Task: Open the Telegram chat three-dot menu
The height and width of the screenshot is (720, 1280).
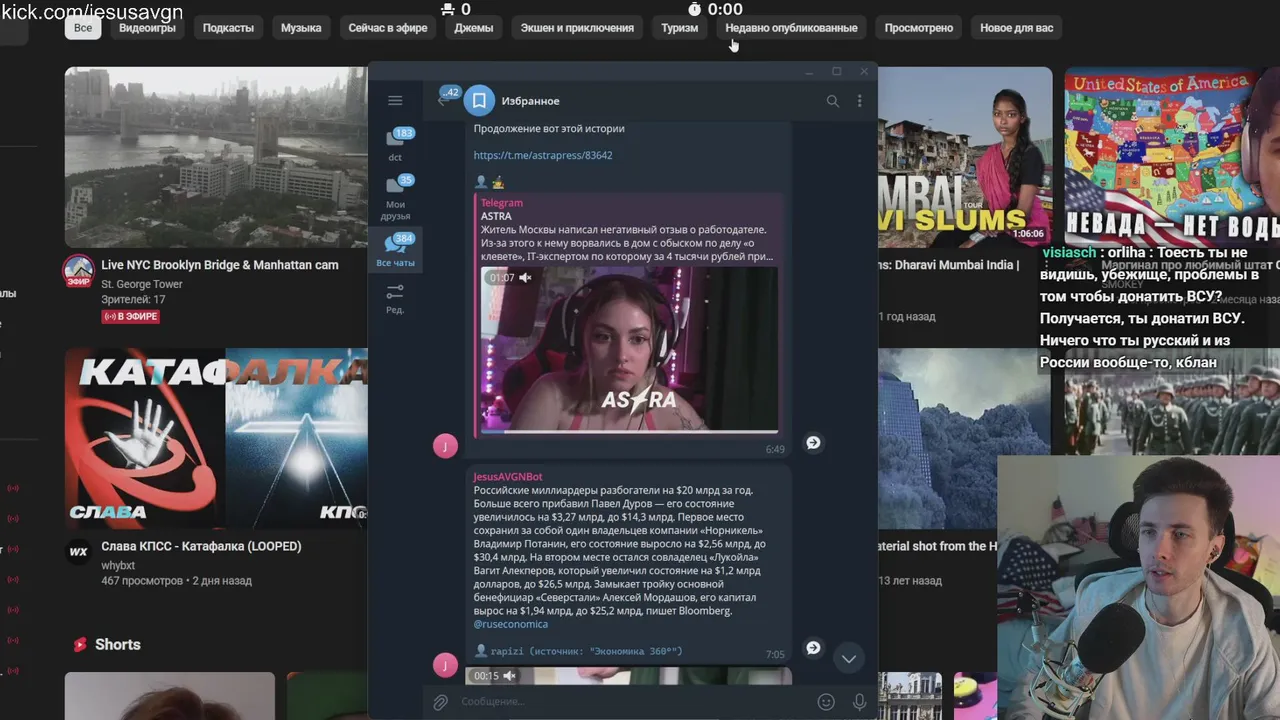Action: [859, 101]
